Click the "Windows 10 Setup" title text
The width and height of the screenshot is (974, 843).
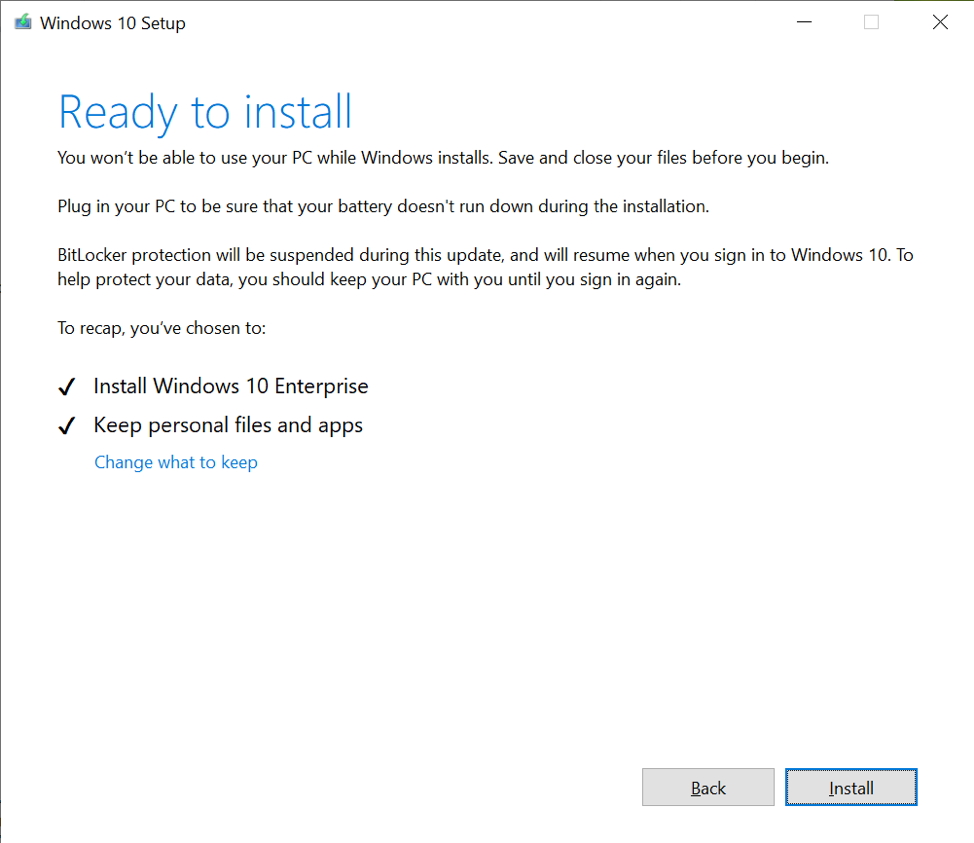(x=111, y=22)
